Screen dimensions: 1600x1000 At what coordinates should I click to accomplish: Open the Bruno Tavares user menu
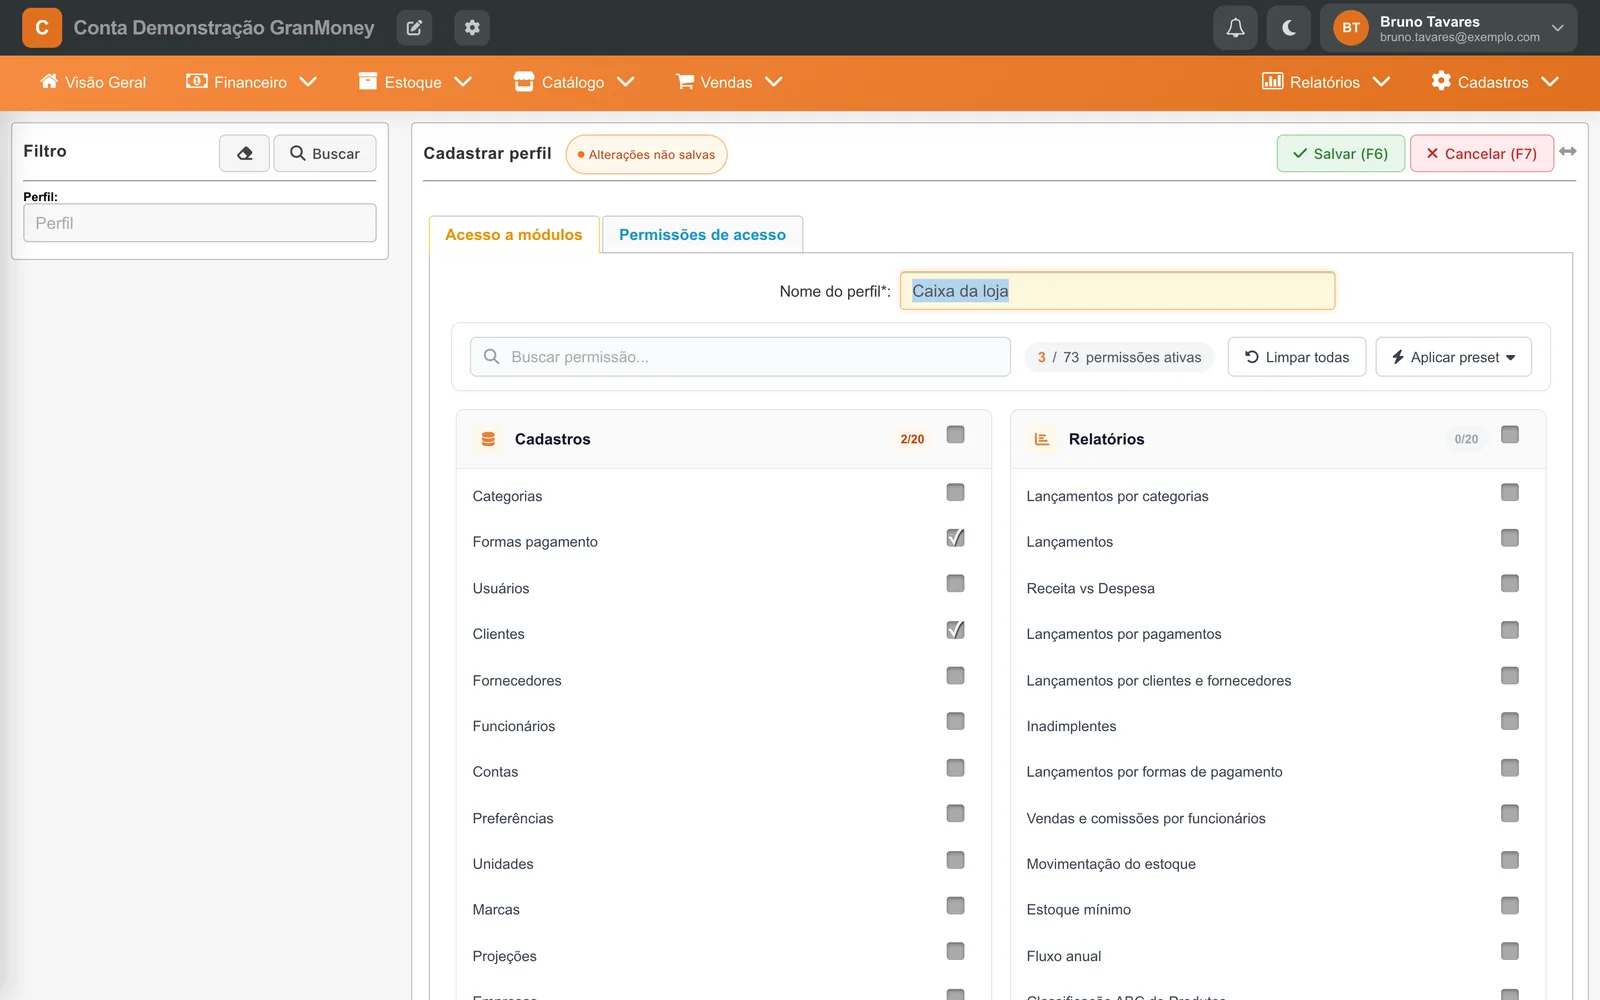(x=1449, y=28)
